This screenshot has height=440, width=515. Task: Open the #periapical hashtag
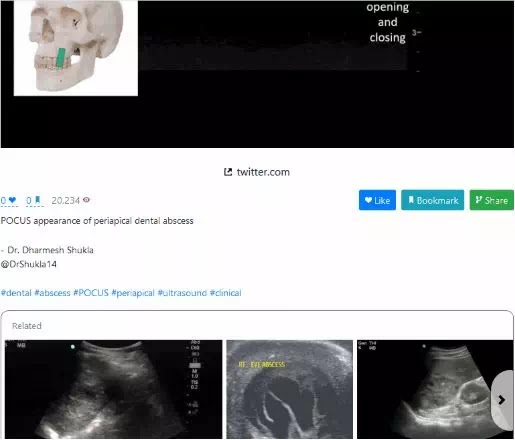click(133, 293)
